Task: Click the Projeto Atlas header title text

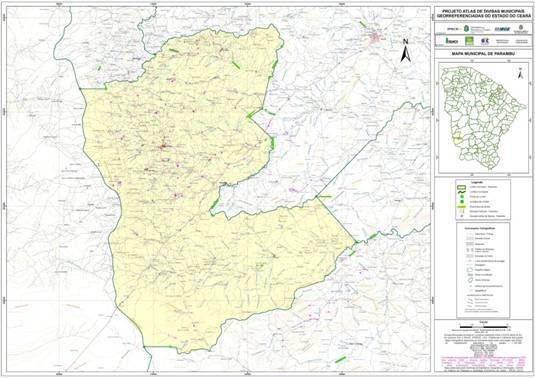Action: pyautogui.click(x=483, y=13)
